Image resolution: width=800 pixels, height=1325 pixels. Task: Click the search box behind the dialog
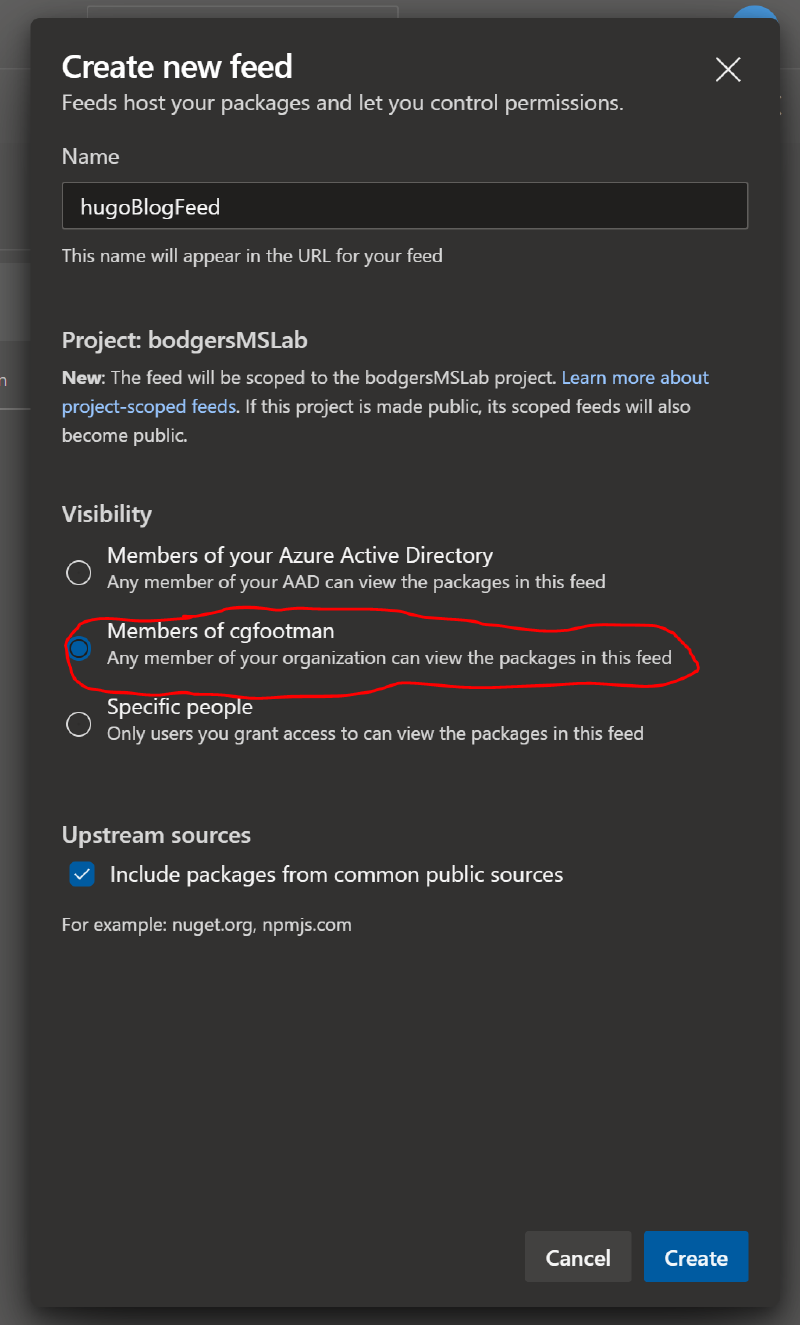(242, 11)
